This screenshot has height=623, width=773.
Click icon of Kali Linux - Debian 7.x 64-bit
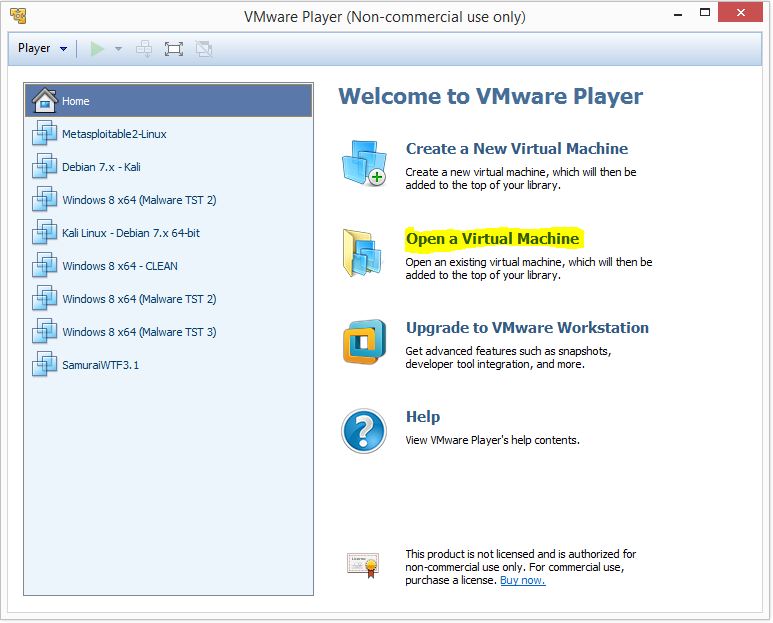click(x=44, y=232)
